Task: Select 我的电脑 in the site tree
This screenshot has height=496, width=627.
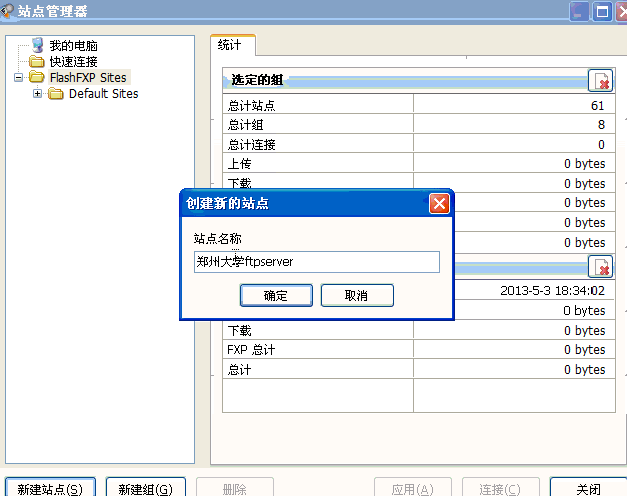Action: (x=74, y=46)
